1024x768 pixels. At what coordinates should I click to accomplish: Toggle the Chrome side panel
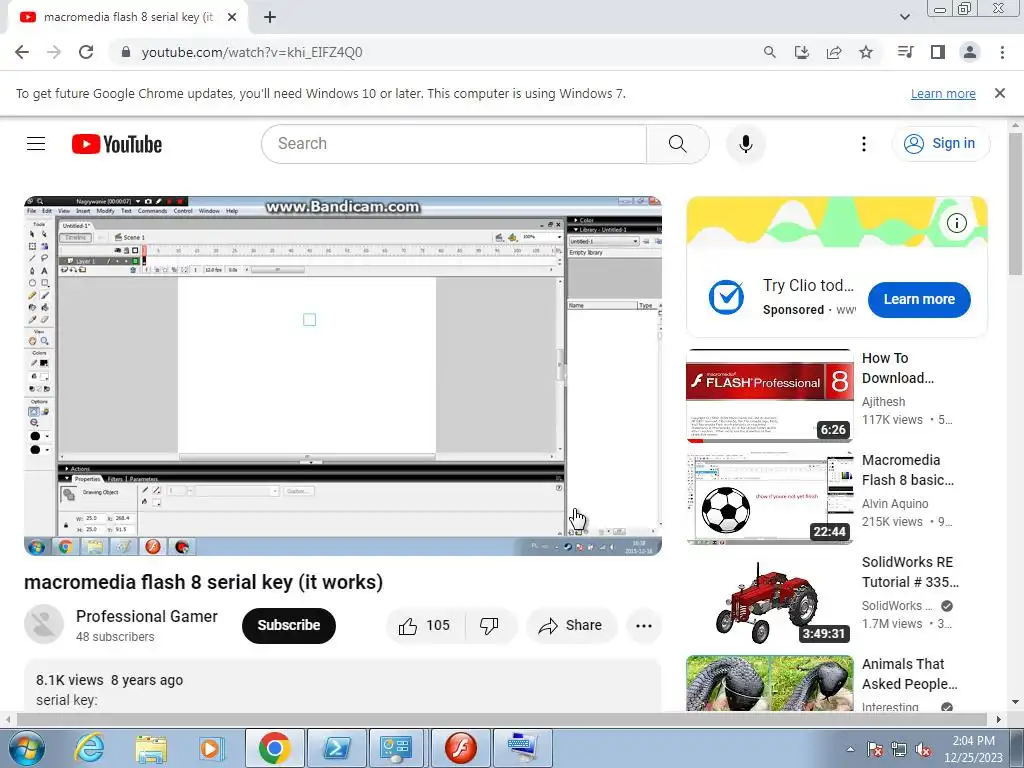click(x=938, y=52)
